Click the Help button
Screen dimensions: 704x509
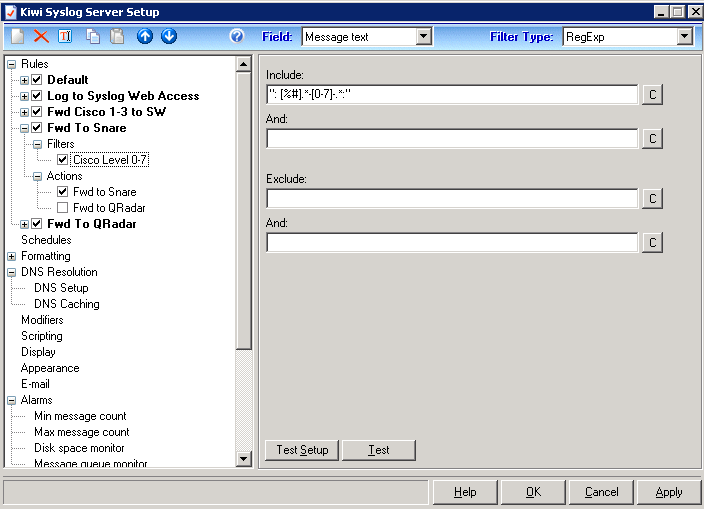pos(465,492)
